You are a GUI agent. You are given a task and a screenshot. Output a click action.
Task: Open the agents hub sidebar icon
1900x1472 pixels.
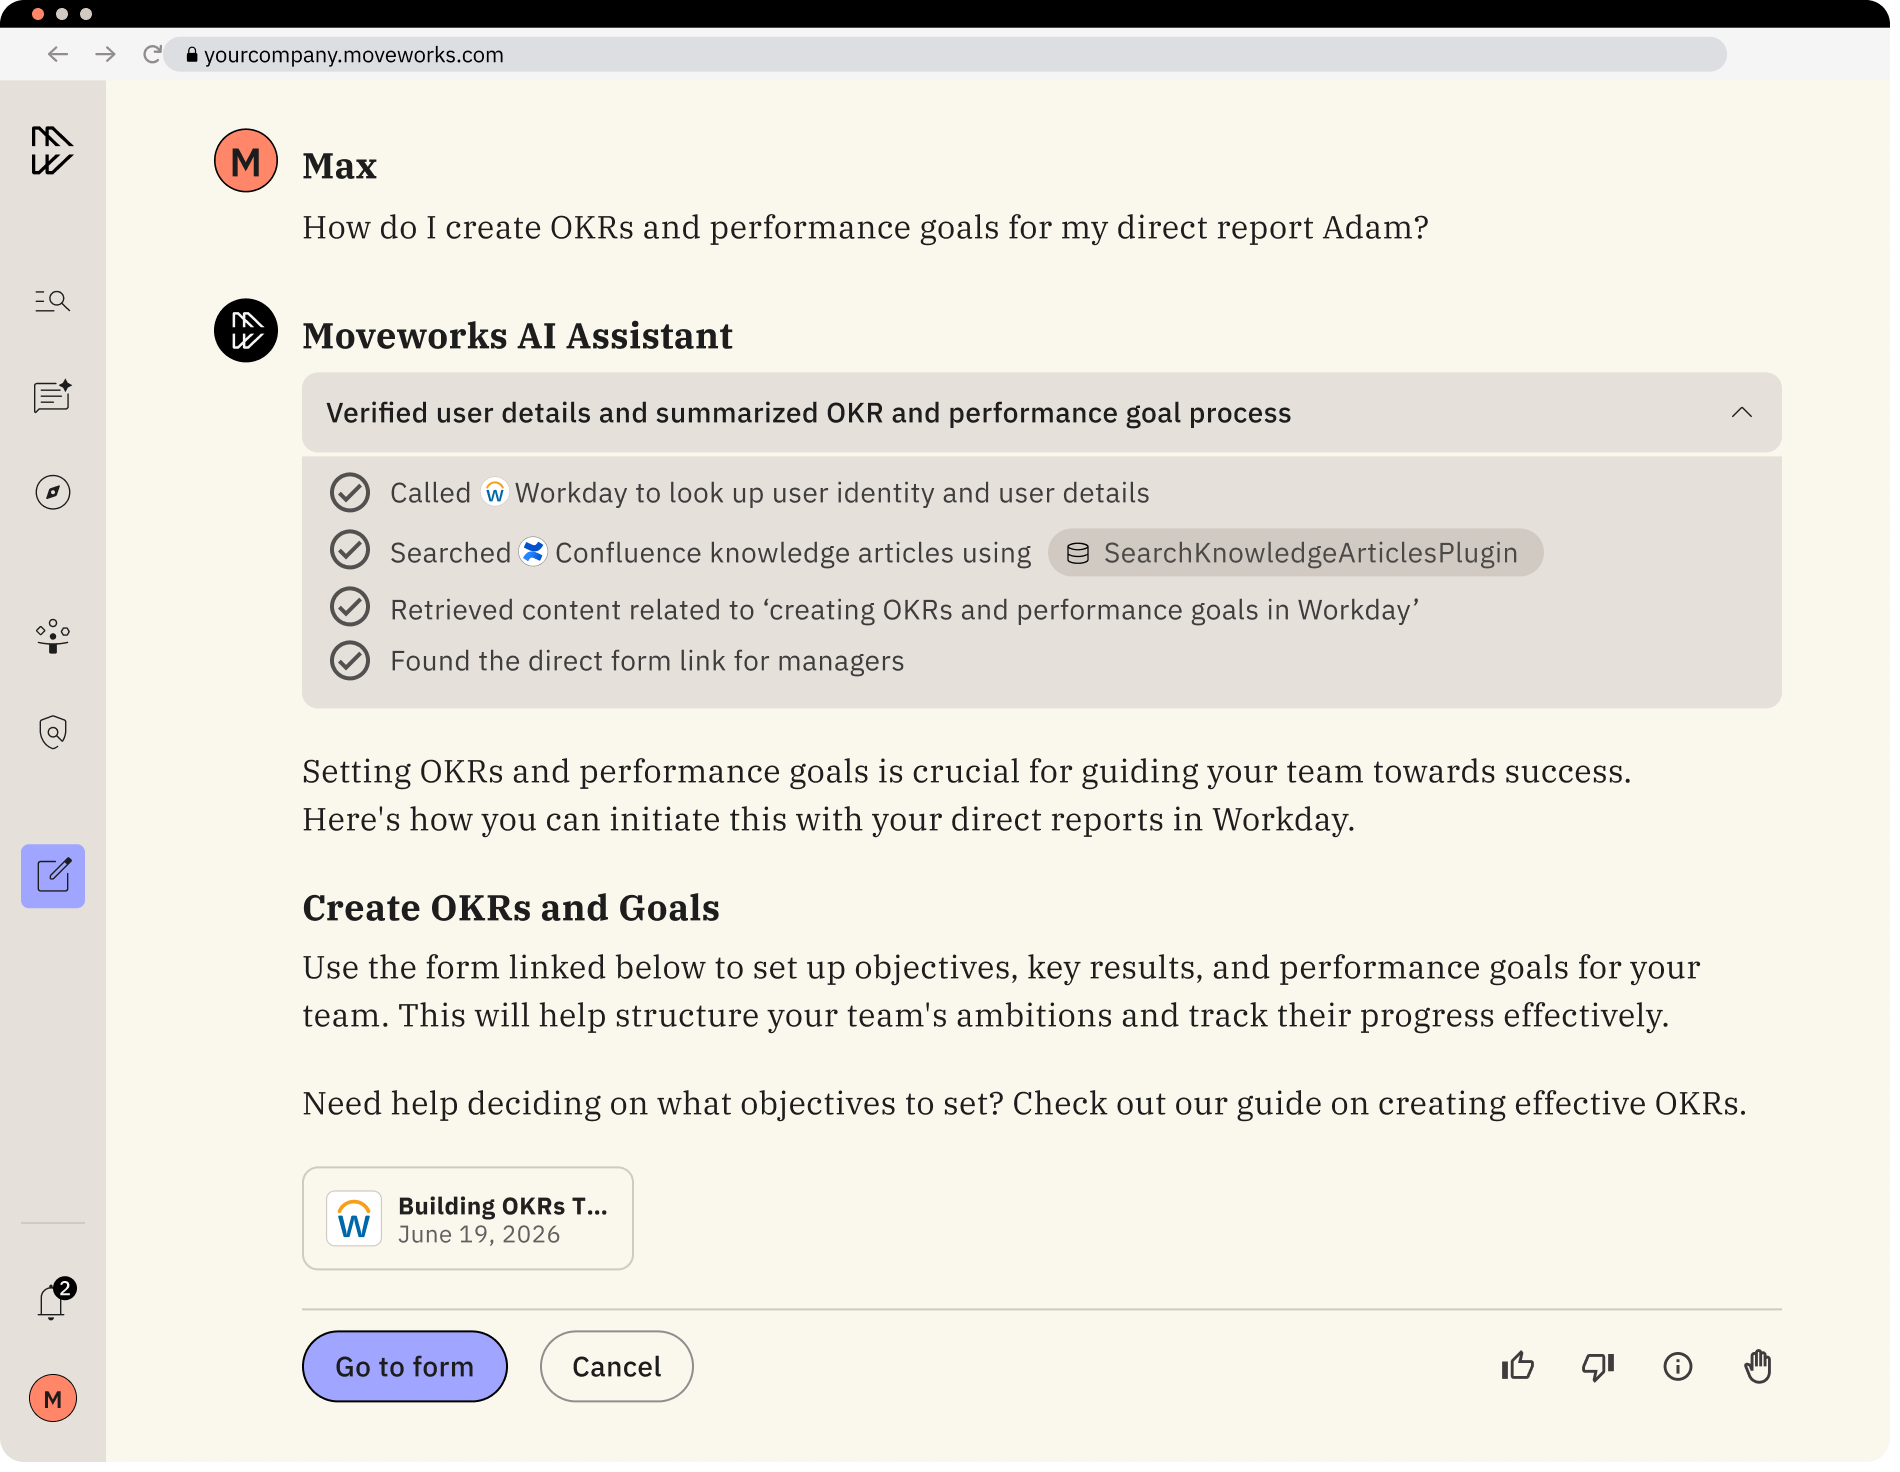(52, 636)
